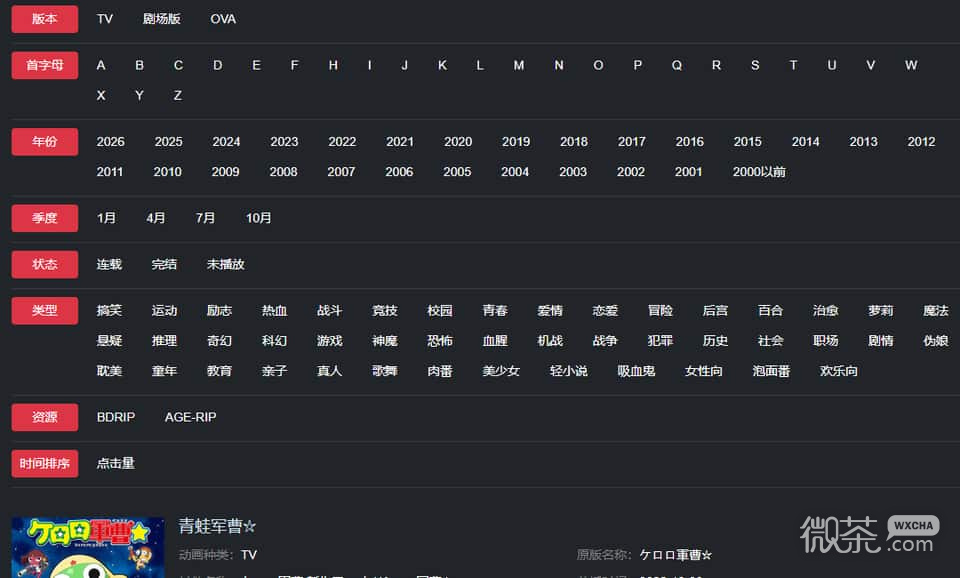Viewport: 960px width, 578px height.
Task: Click the 年份 red category label
Action: pyautogui.click(x=45, y=141)
